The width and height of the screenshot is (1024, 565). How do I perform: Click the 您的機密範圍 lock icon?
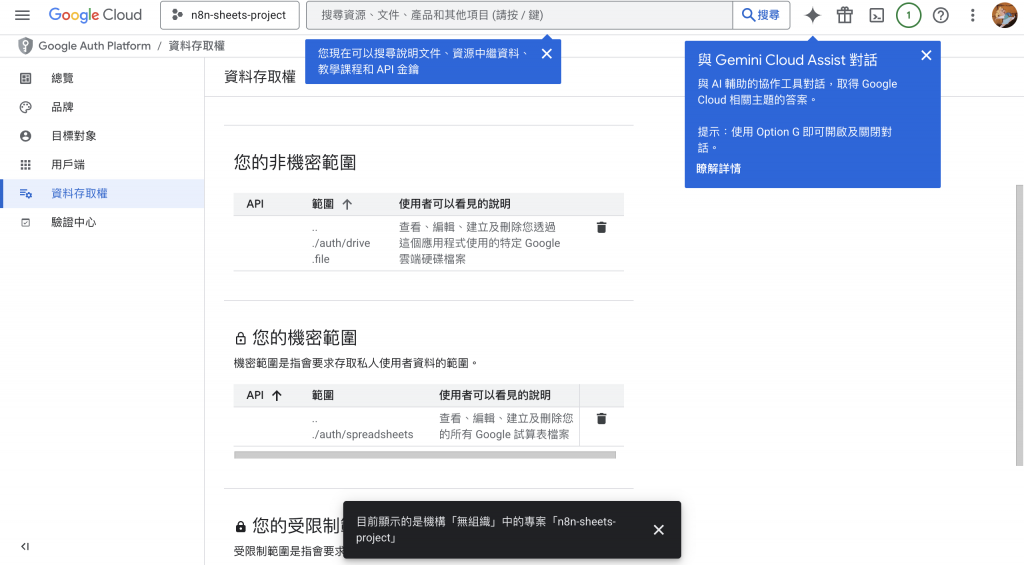tap(240, 338)
